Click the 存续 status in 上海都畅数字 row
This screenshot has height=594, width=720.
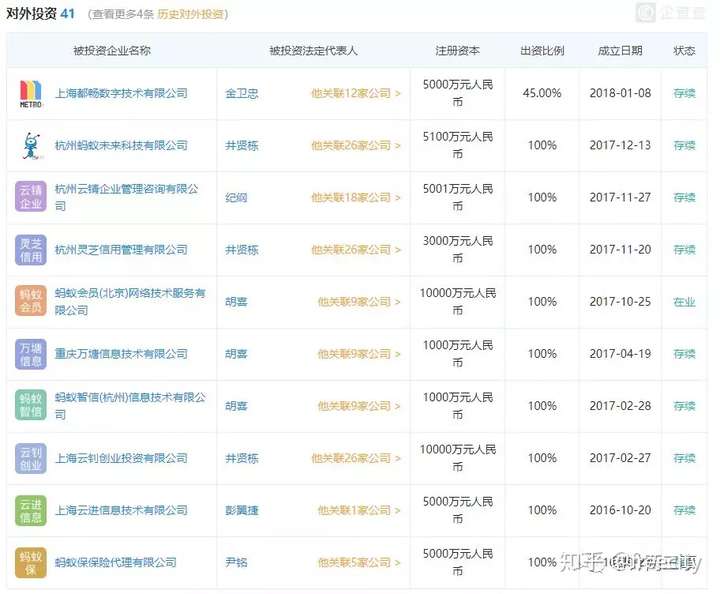(x=685, y=94)
